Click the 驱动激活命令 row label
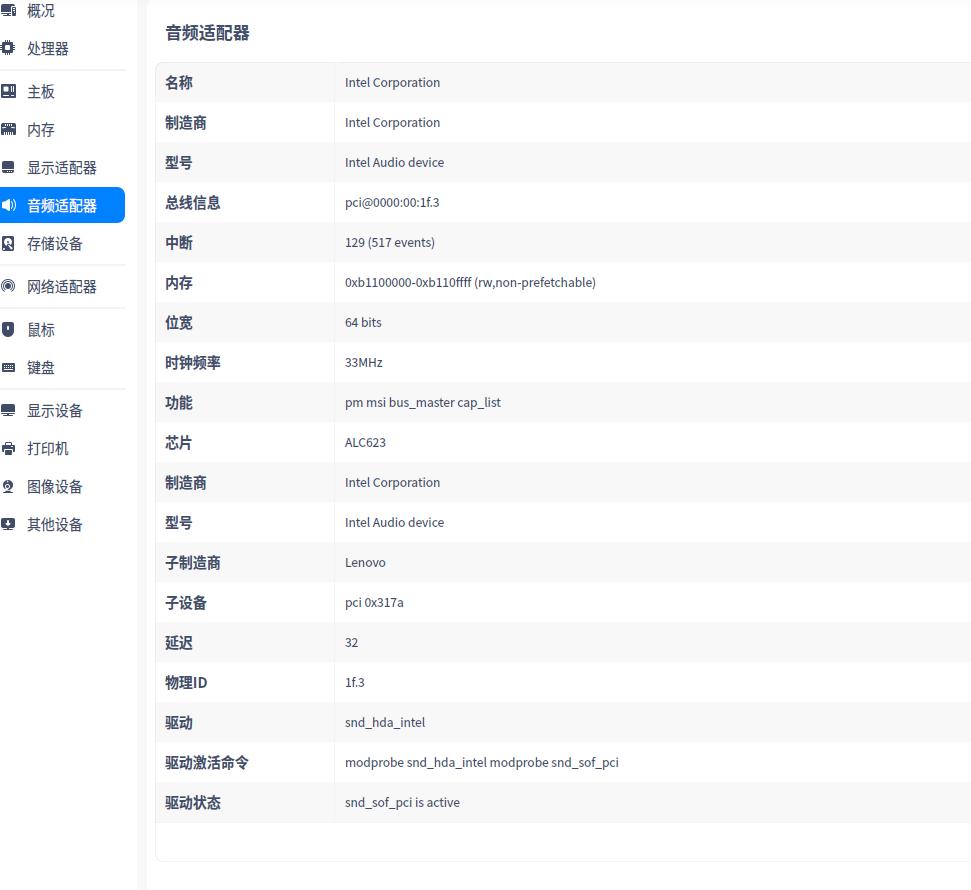This screenshot has width=971, height=890. click(x=207, y=762)
